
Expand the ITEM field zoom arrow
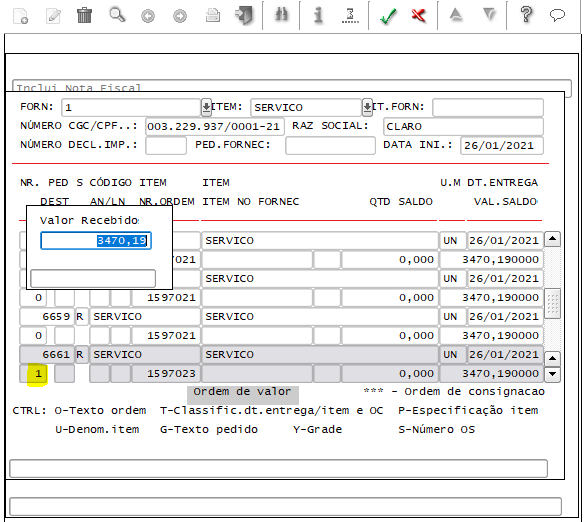point(367,107)
